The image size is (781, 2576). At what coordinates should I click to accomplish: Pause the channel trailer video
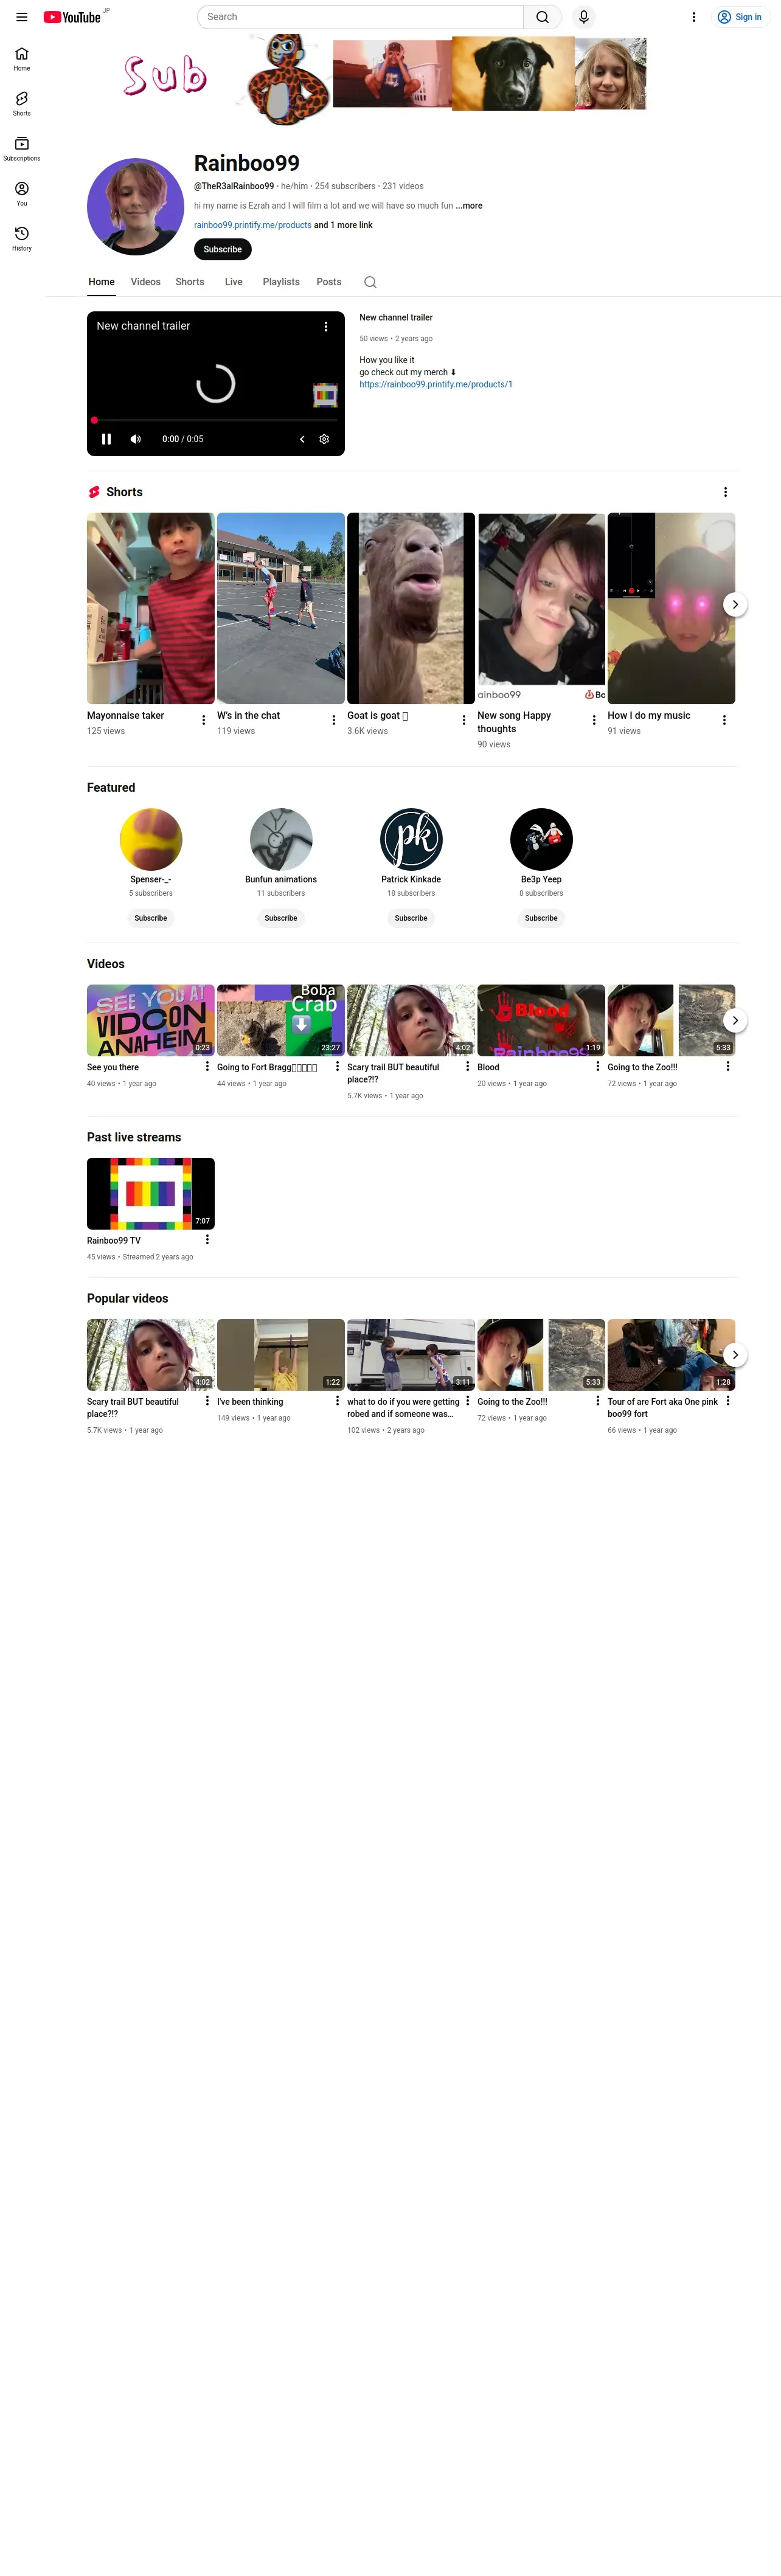106,439
